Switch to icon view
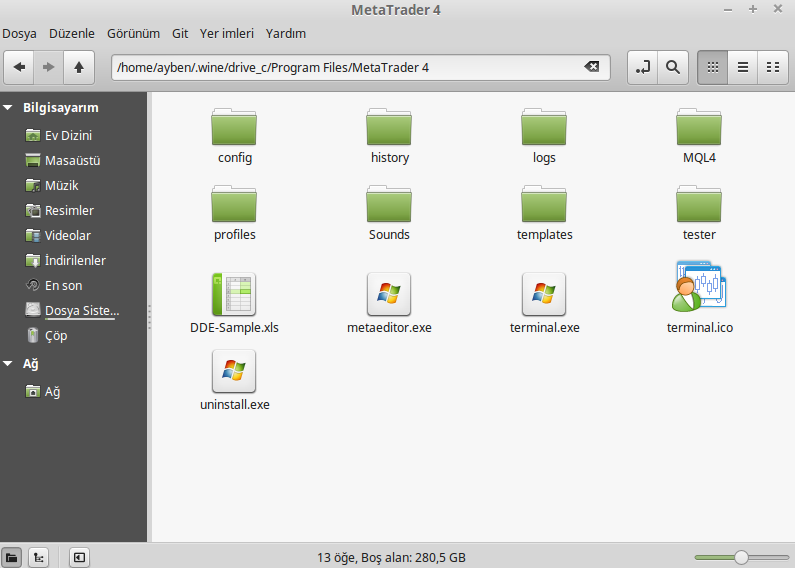This screenshot has height=568, width=795. pyautogui.click(x=712, y=67)
